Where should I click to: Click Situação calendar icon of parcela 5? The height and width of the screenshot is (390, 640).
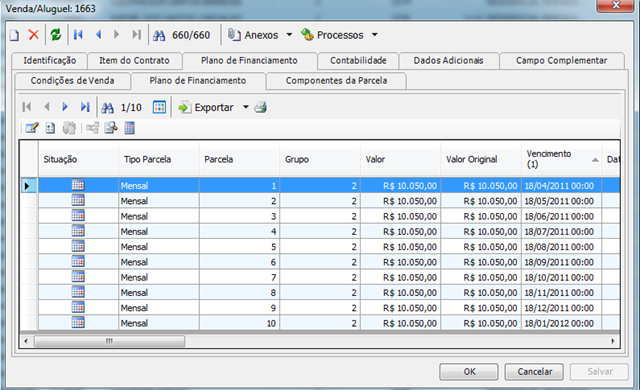pos(78,246)
